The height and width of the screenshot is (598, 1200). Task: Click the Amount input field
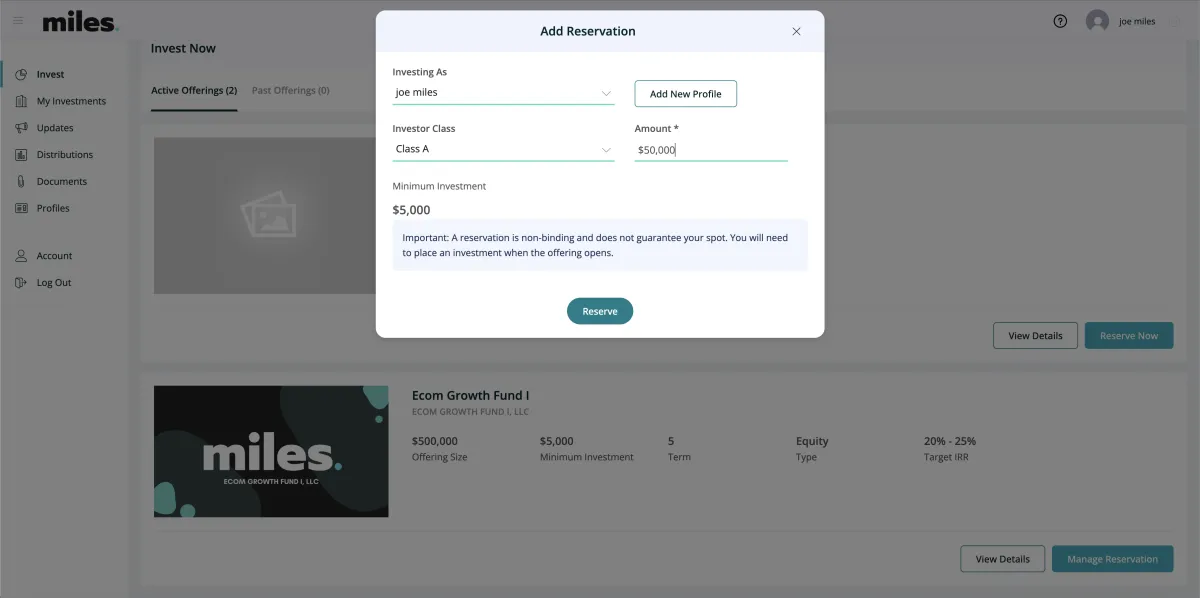pos(711,150)
